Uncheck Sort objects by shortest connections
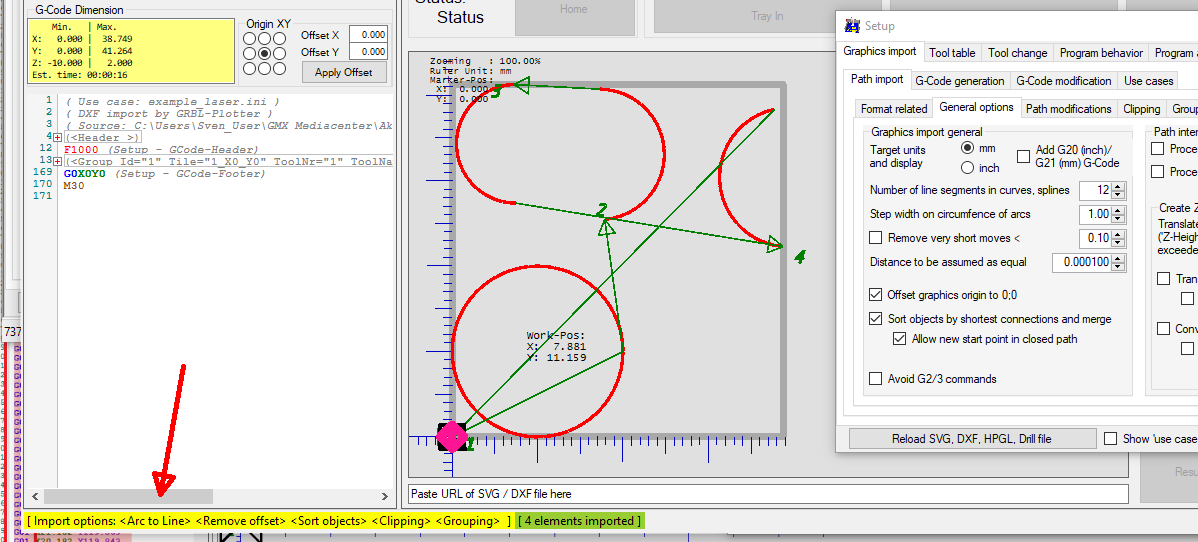Viewport: 1198px width, 542px height. coord(876,319)
